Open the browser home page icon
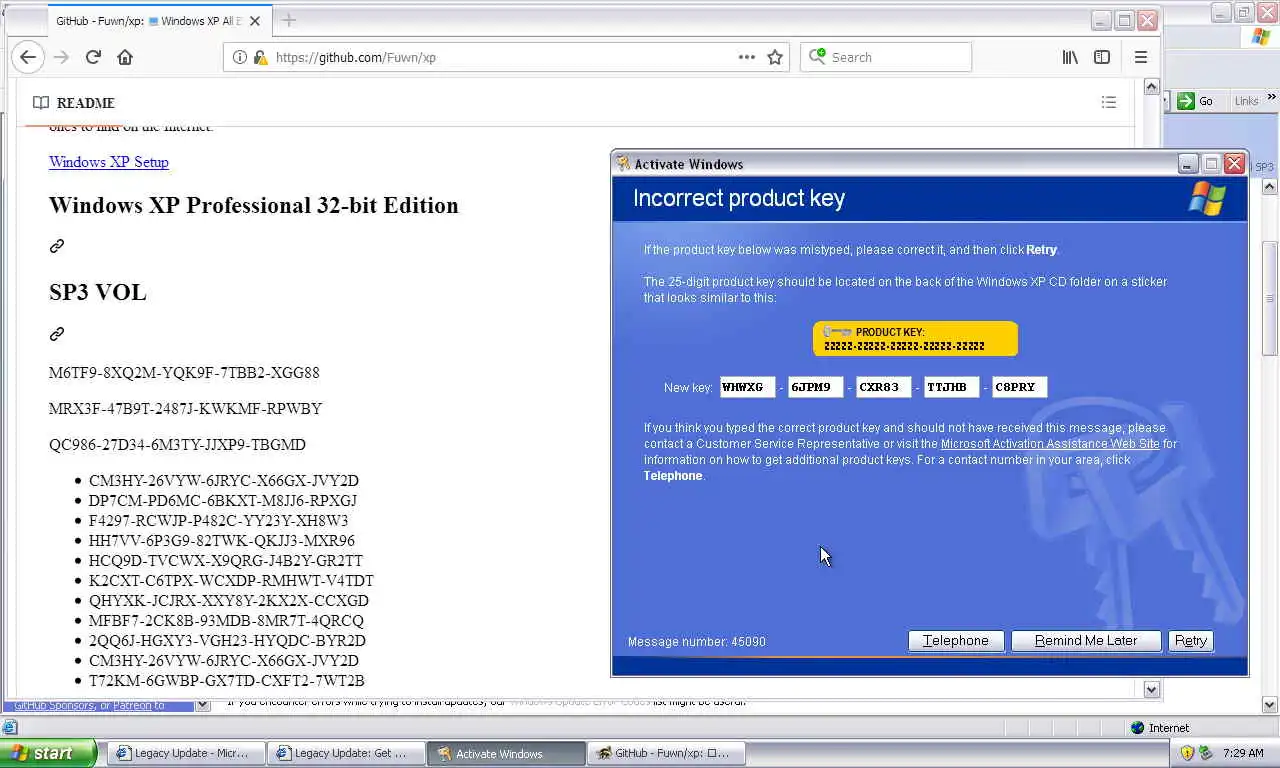Screen dimensions: 1280x768 (x=125, y=57)
